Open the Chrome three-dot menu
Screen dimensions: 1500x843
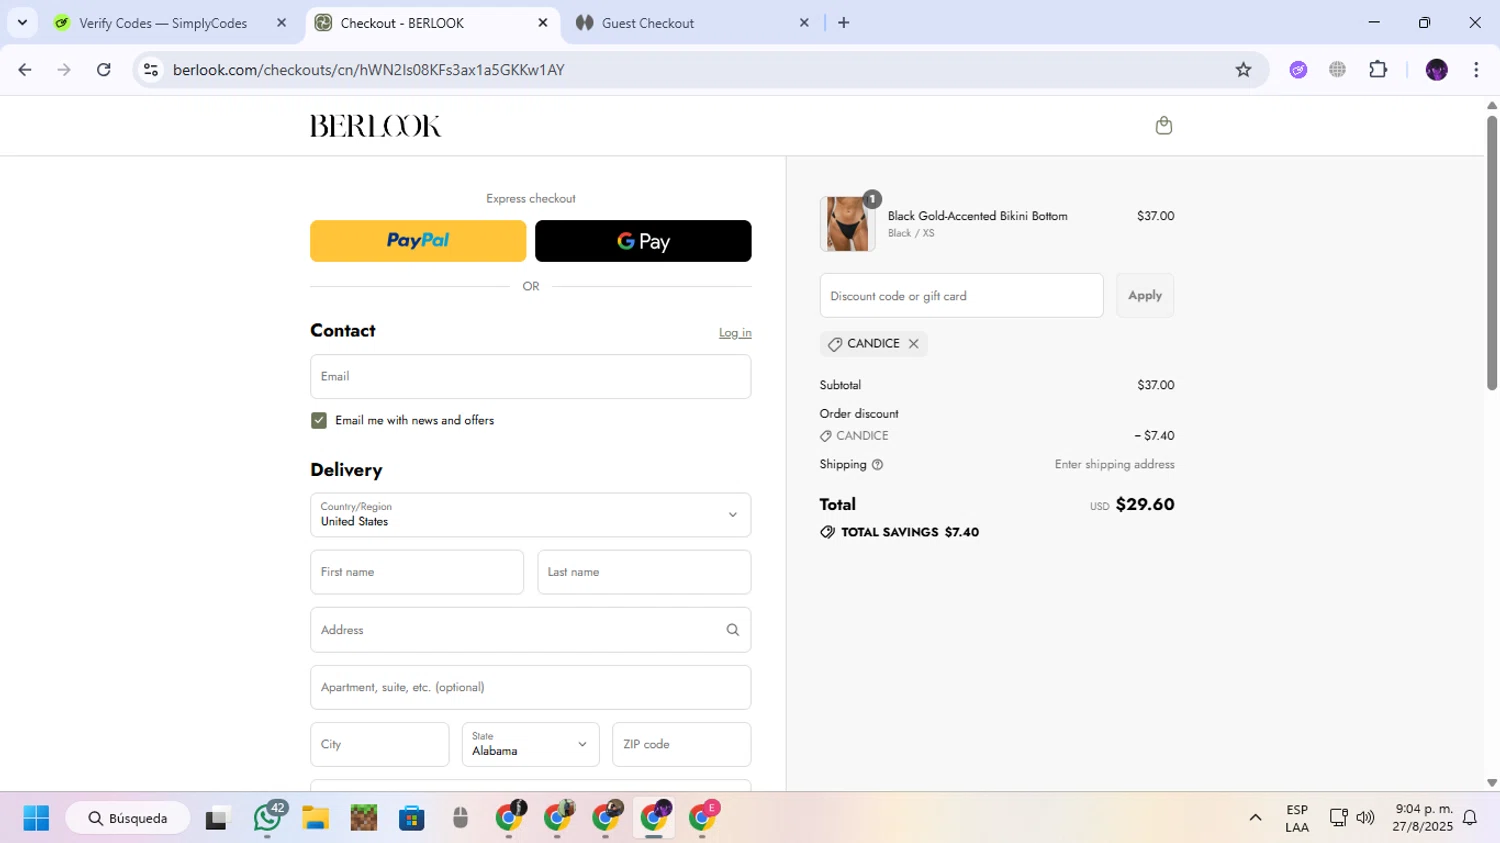[x=1476, y=70]
